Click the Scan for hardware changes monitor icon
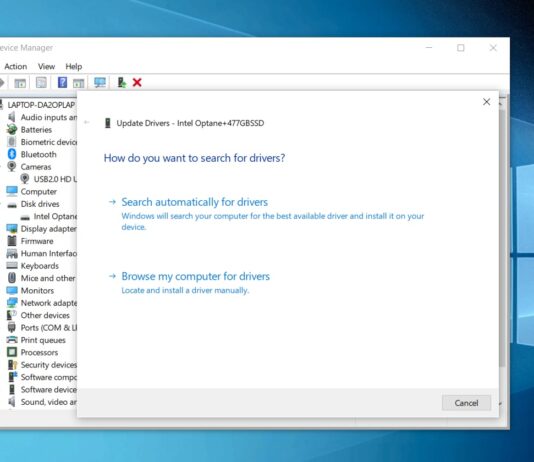Image resolution: width=534 pixels, height=462 pixels. pyautogui.click(x=100, y=82)
